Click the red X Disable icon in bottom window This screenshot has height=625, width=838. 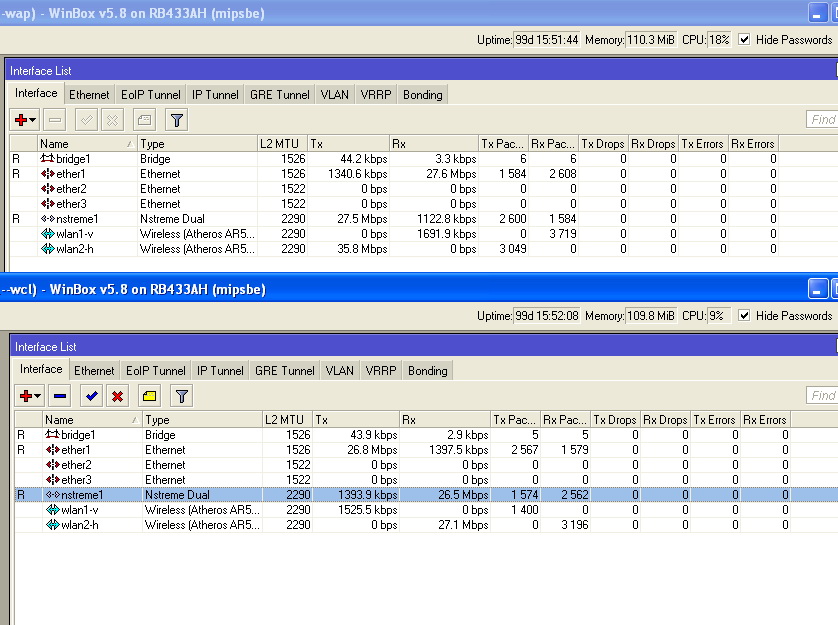click(118, 396)
